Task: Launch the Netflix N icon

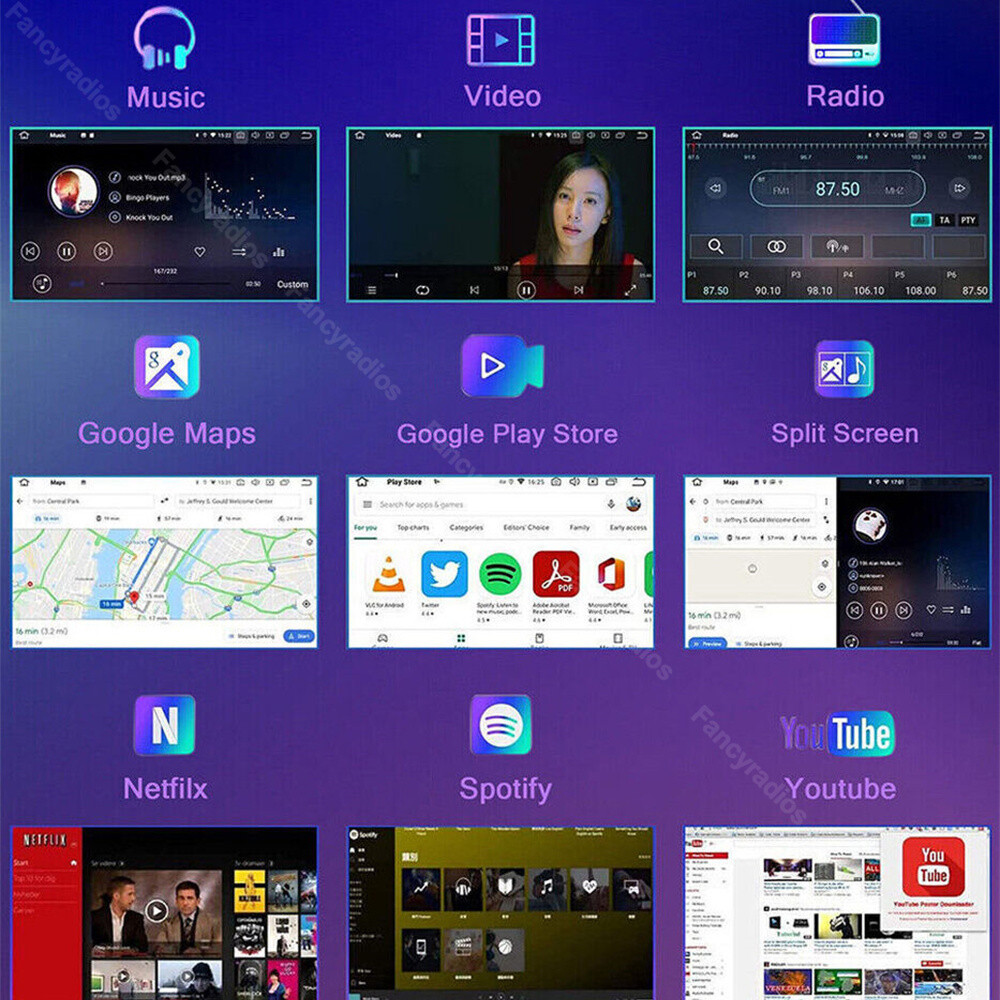Action: (165, 725)
